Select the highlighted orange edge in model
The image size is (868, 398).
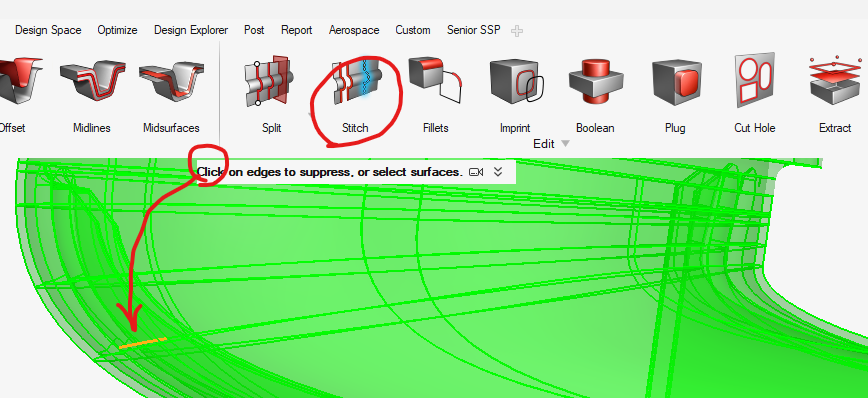142,343
